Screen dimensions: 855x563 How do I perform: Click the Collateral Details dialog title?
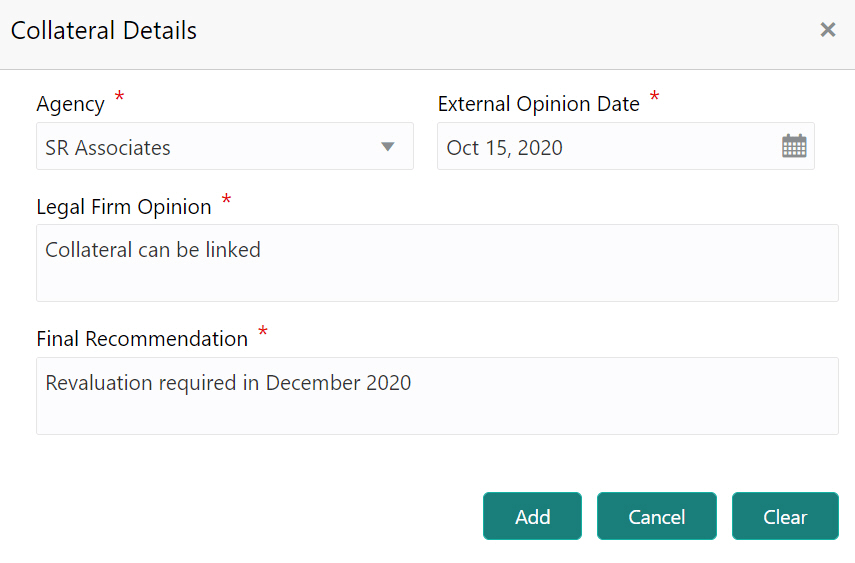(x=104, y=31)
